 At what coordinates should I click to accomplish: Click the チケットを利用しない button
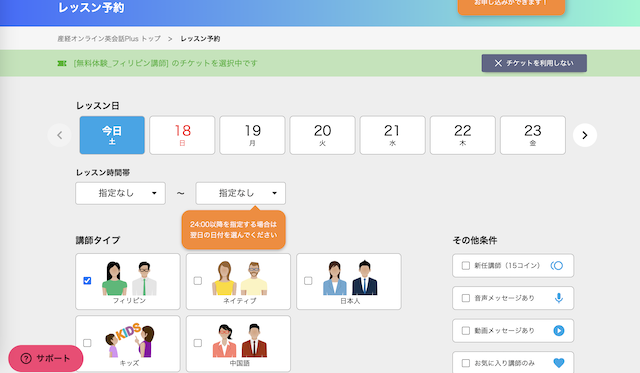pyautogui.click(x=534, y=63)
